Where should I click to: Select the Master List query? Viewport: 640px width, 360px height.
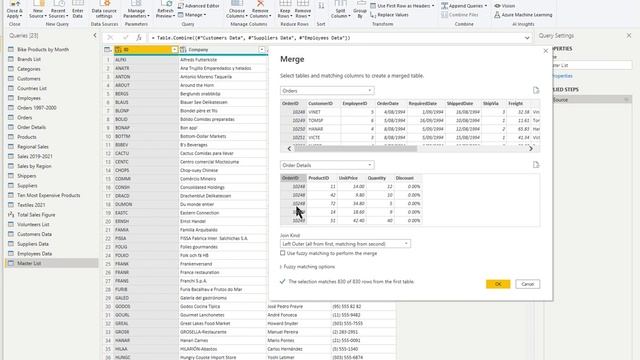click(x=51, y=263)
